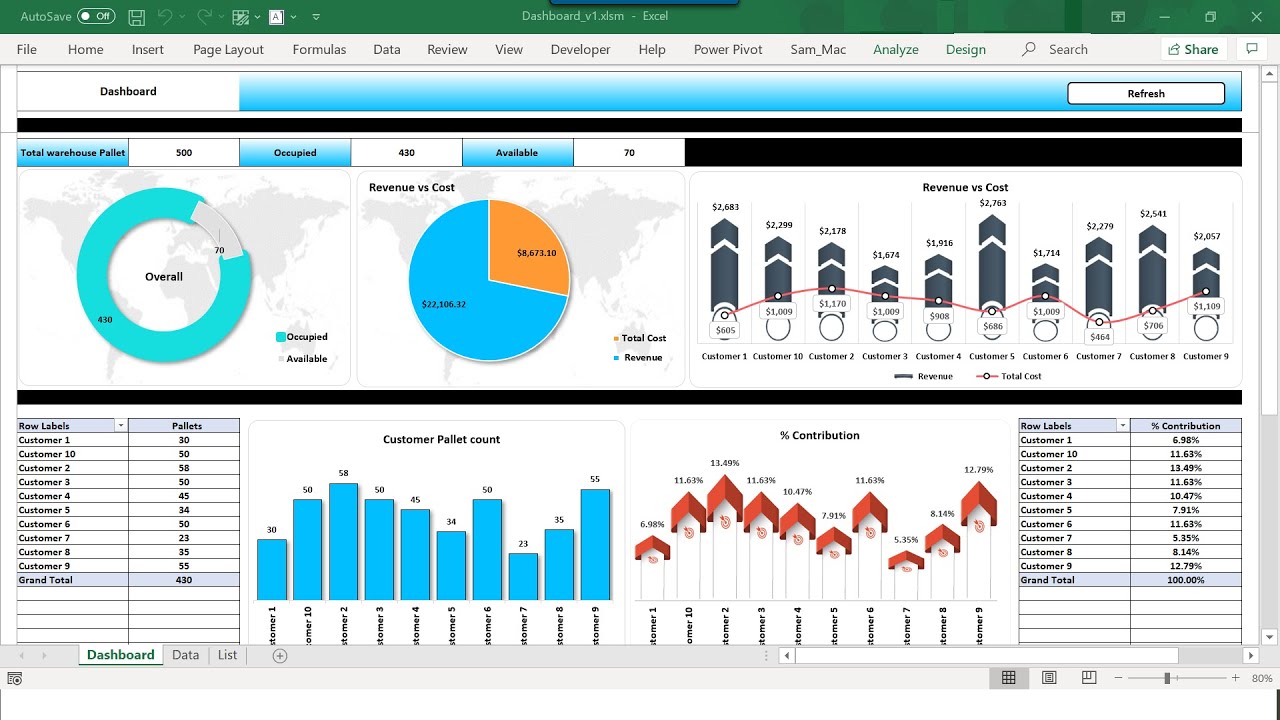The height and width of the screenshot is (720, 1280).
Task: Expand the Customize Quick Access Toolbar dropdown
Action: (316, 17)
